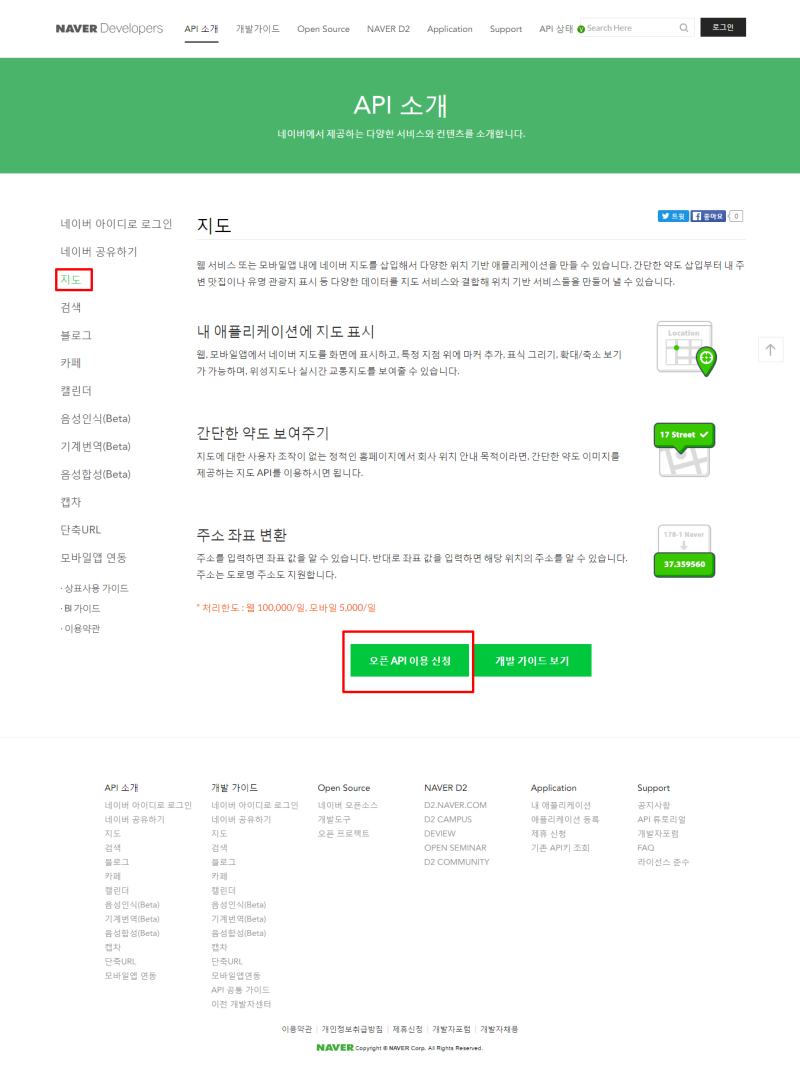The height and width of the screenshot is (1075, 800).
Task: Click the 개인정보취급방침 link at the bottom
Action: 352,1029
